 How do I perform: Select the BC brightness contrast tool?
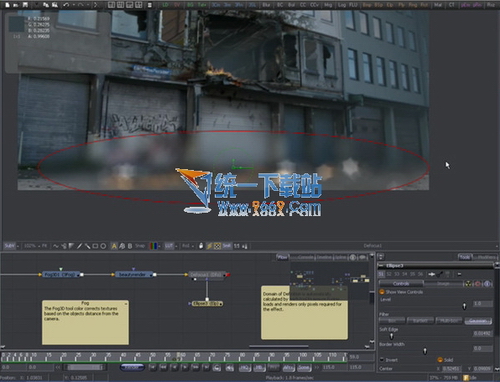[280, 5]
